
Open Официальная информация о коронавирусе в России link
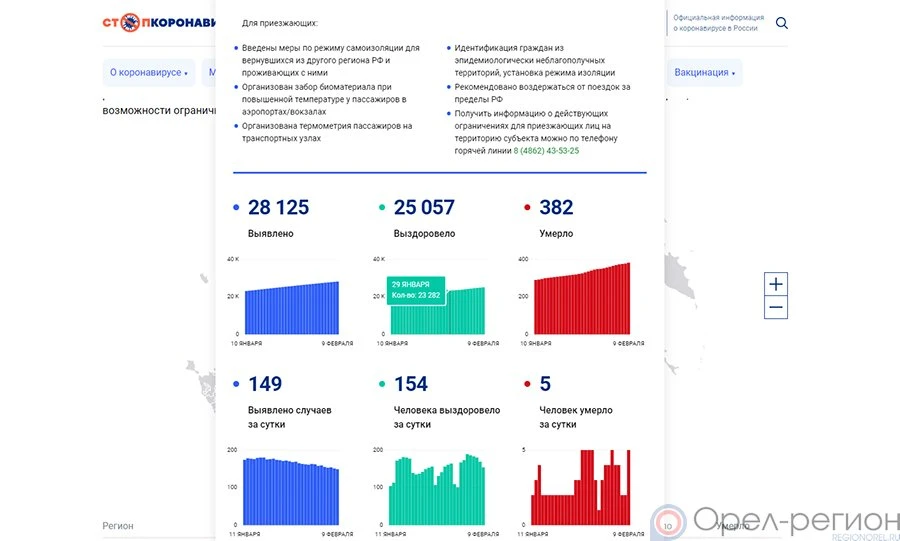(718, 23)
